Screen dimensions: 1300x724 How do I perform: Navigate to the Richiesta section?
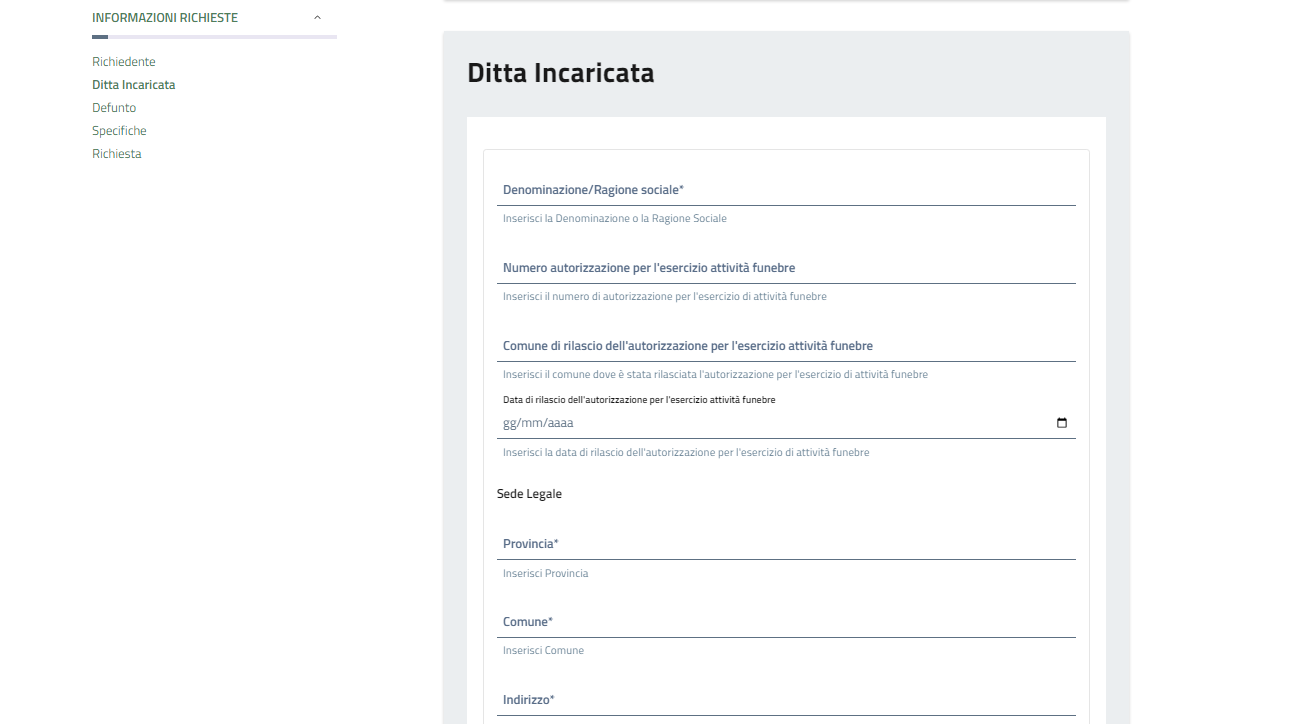click(x=117, y=154)
